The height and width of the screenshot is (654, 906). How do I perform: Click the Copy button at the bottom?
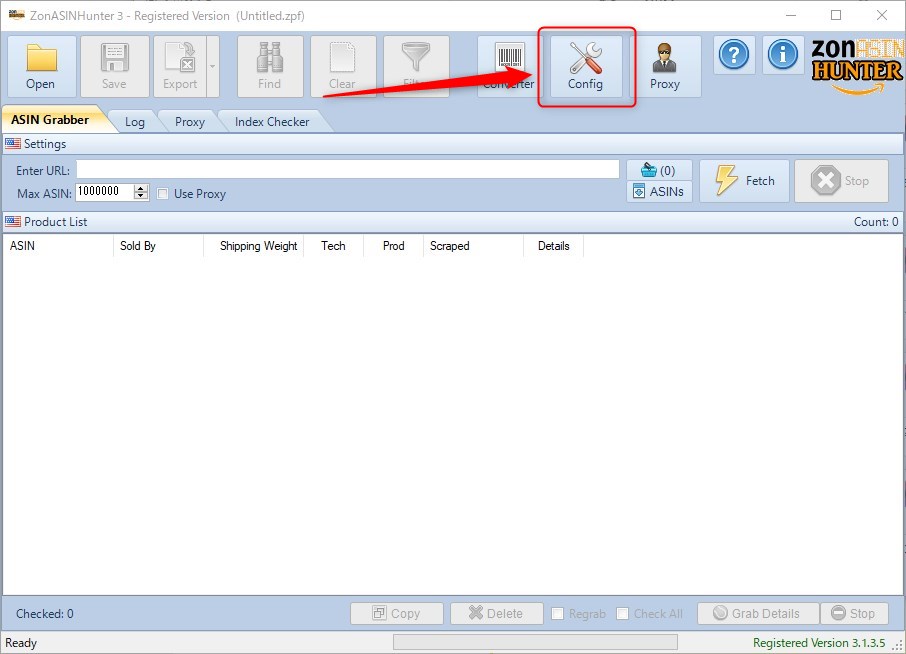point(397,613)
